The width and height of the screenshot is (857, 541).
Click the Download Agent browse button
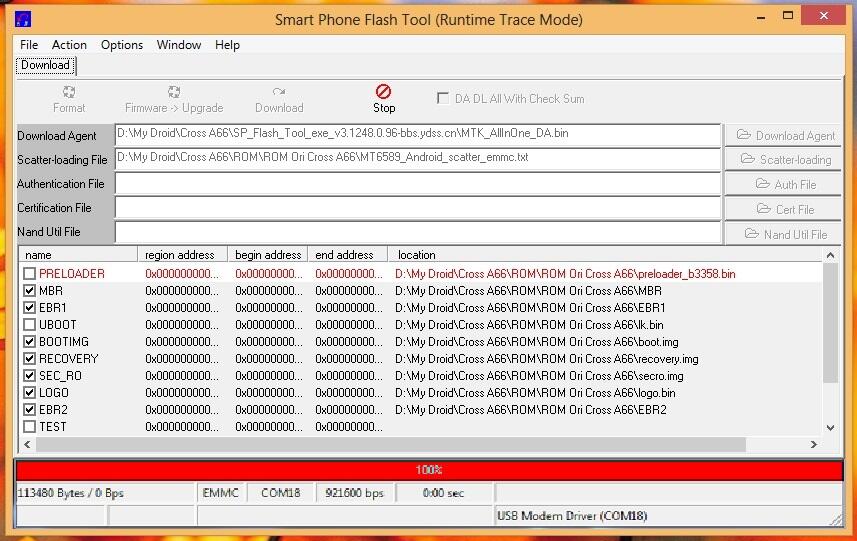coord(783,135)
